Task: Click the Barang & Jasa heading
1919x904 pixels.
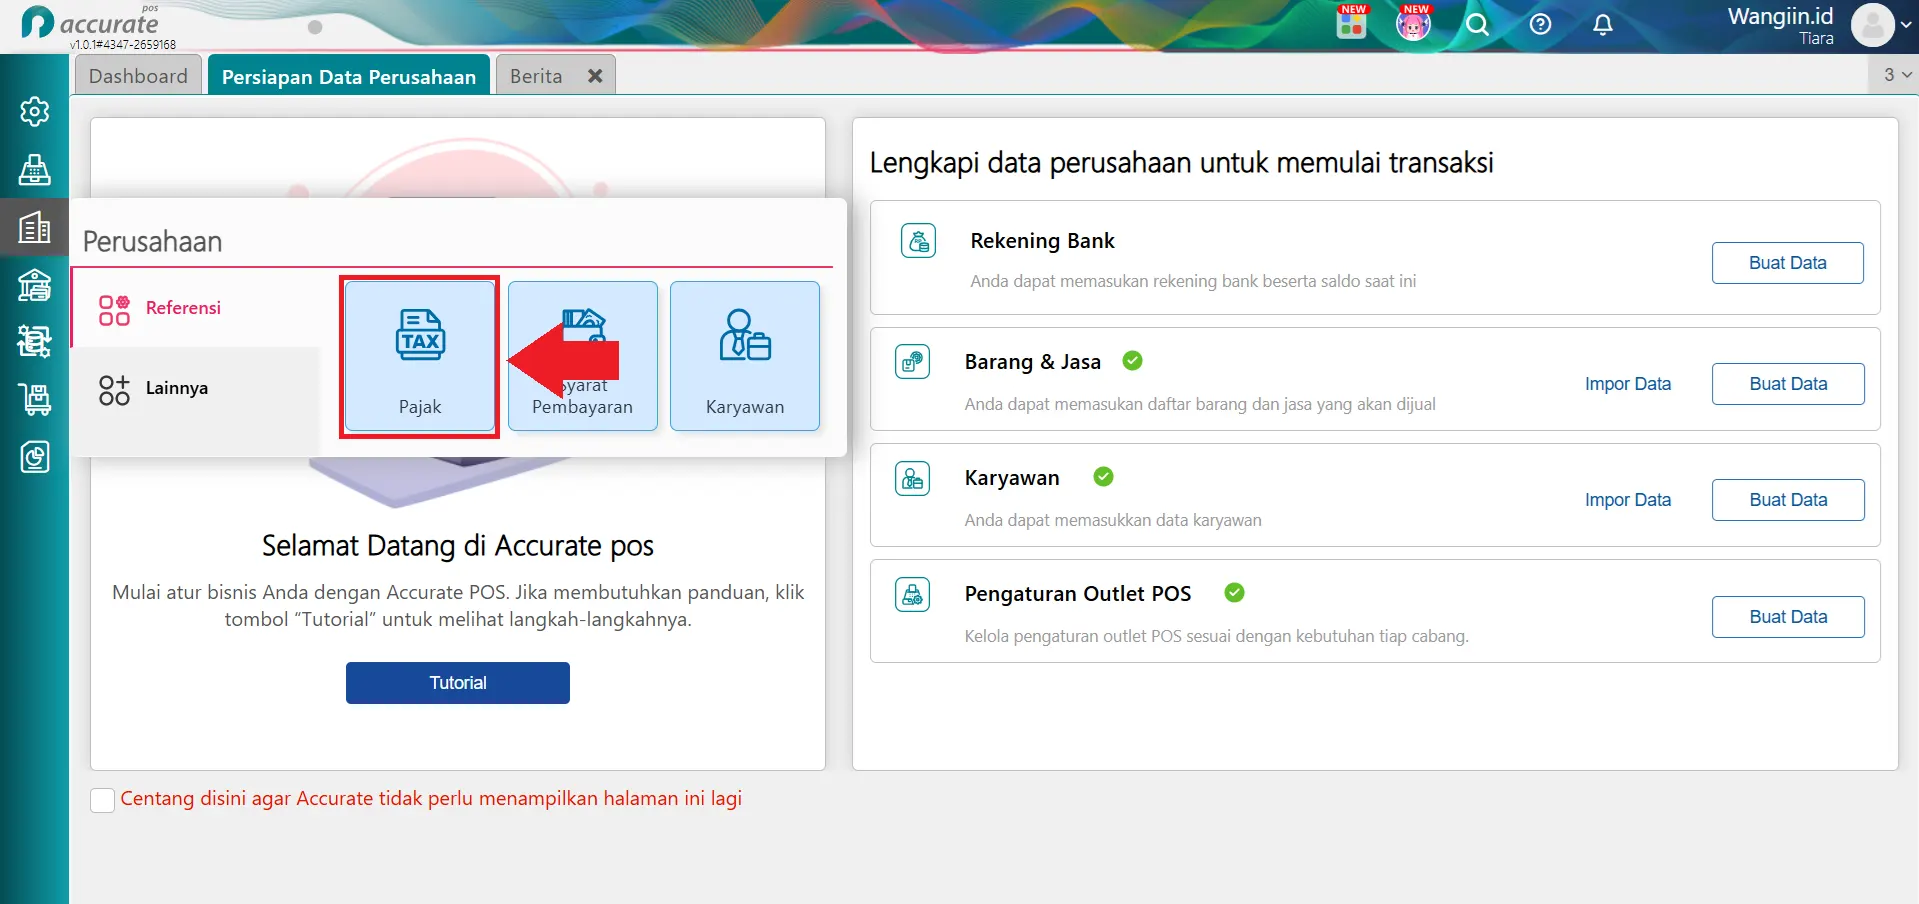Action: coord(1033,362)
